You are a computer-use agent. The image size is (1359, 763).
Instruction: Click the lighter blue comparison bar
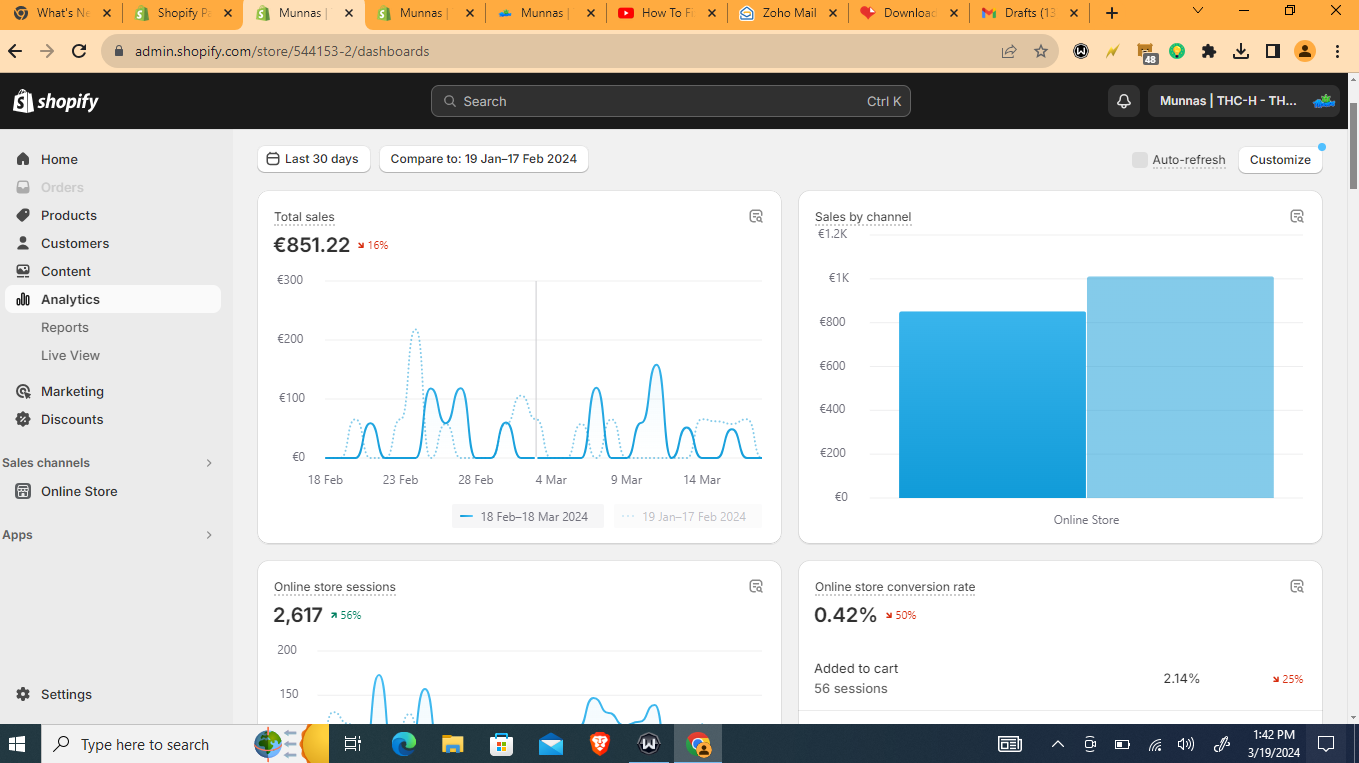(x=1180, y=387)
